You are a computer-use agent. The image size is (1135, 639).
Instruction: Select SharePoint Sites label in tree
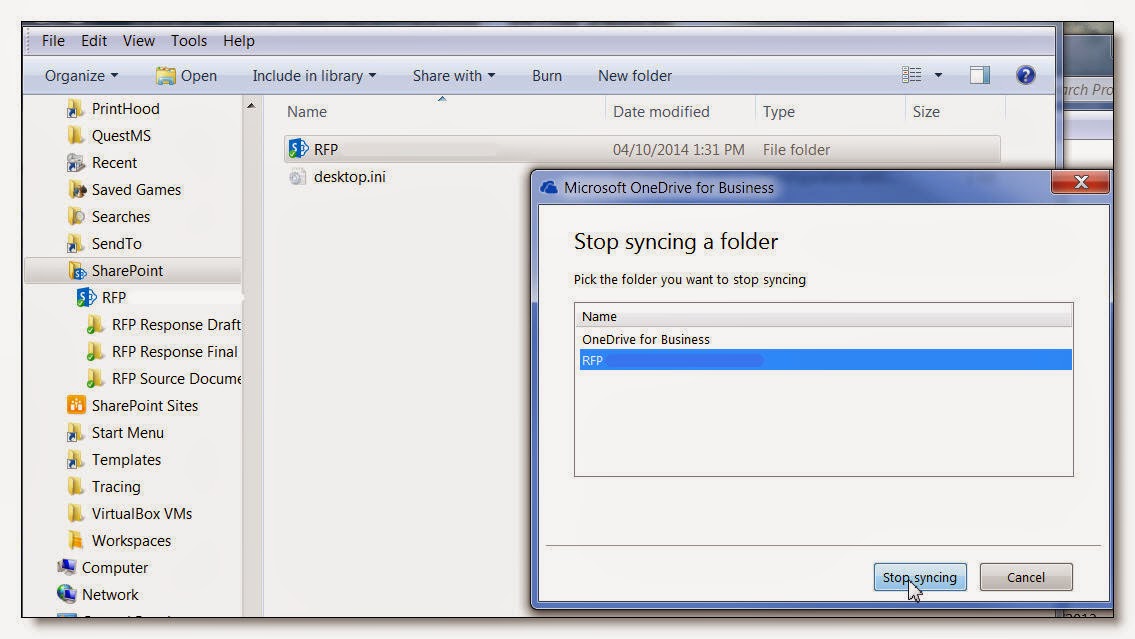click(x=145, y=405)
